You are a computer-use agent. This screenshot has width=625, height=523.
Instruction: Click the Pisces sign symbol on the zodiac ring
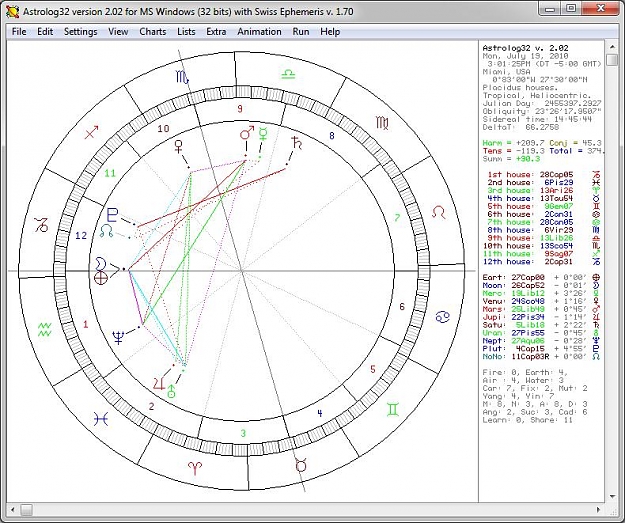[x=101, y=419]
